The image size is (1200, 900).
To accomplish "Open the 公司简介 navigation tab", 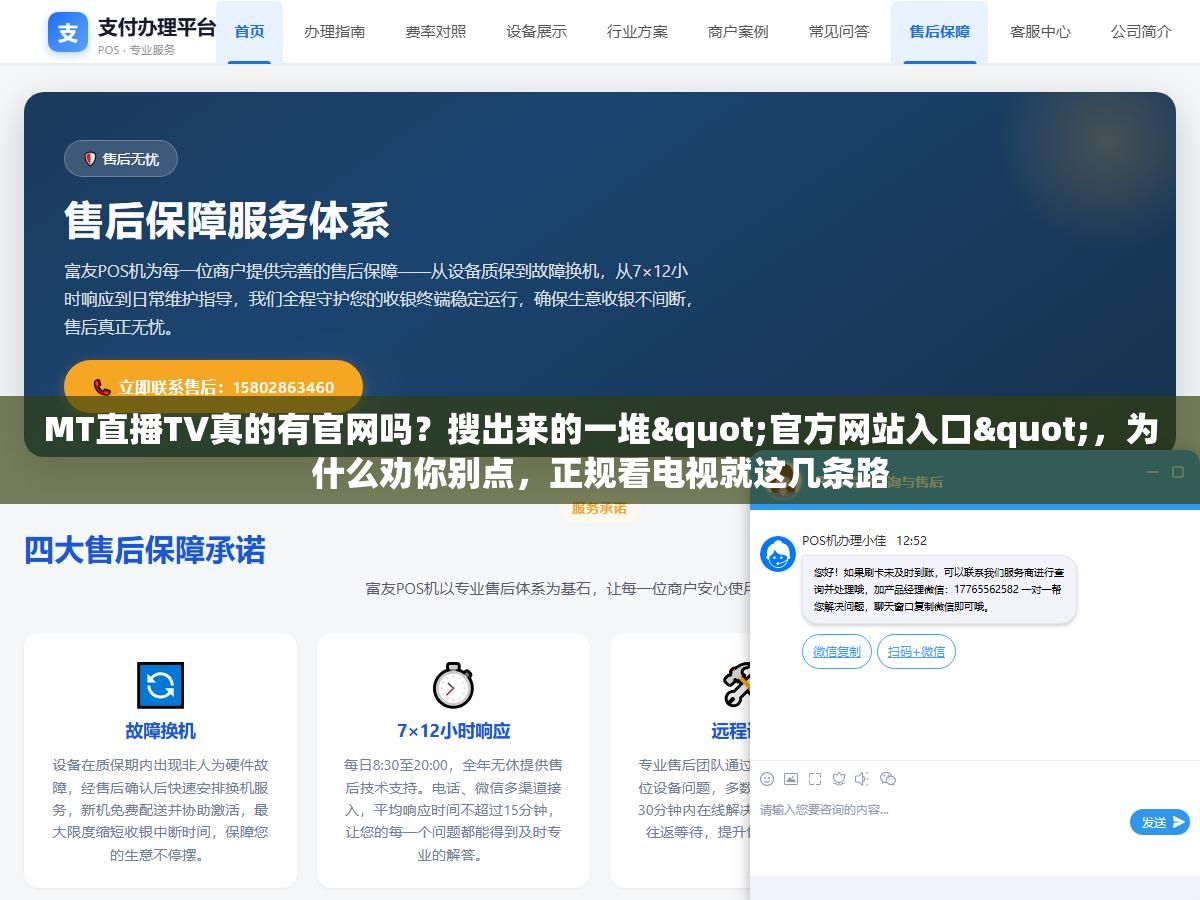I will [1141, 31].
